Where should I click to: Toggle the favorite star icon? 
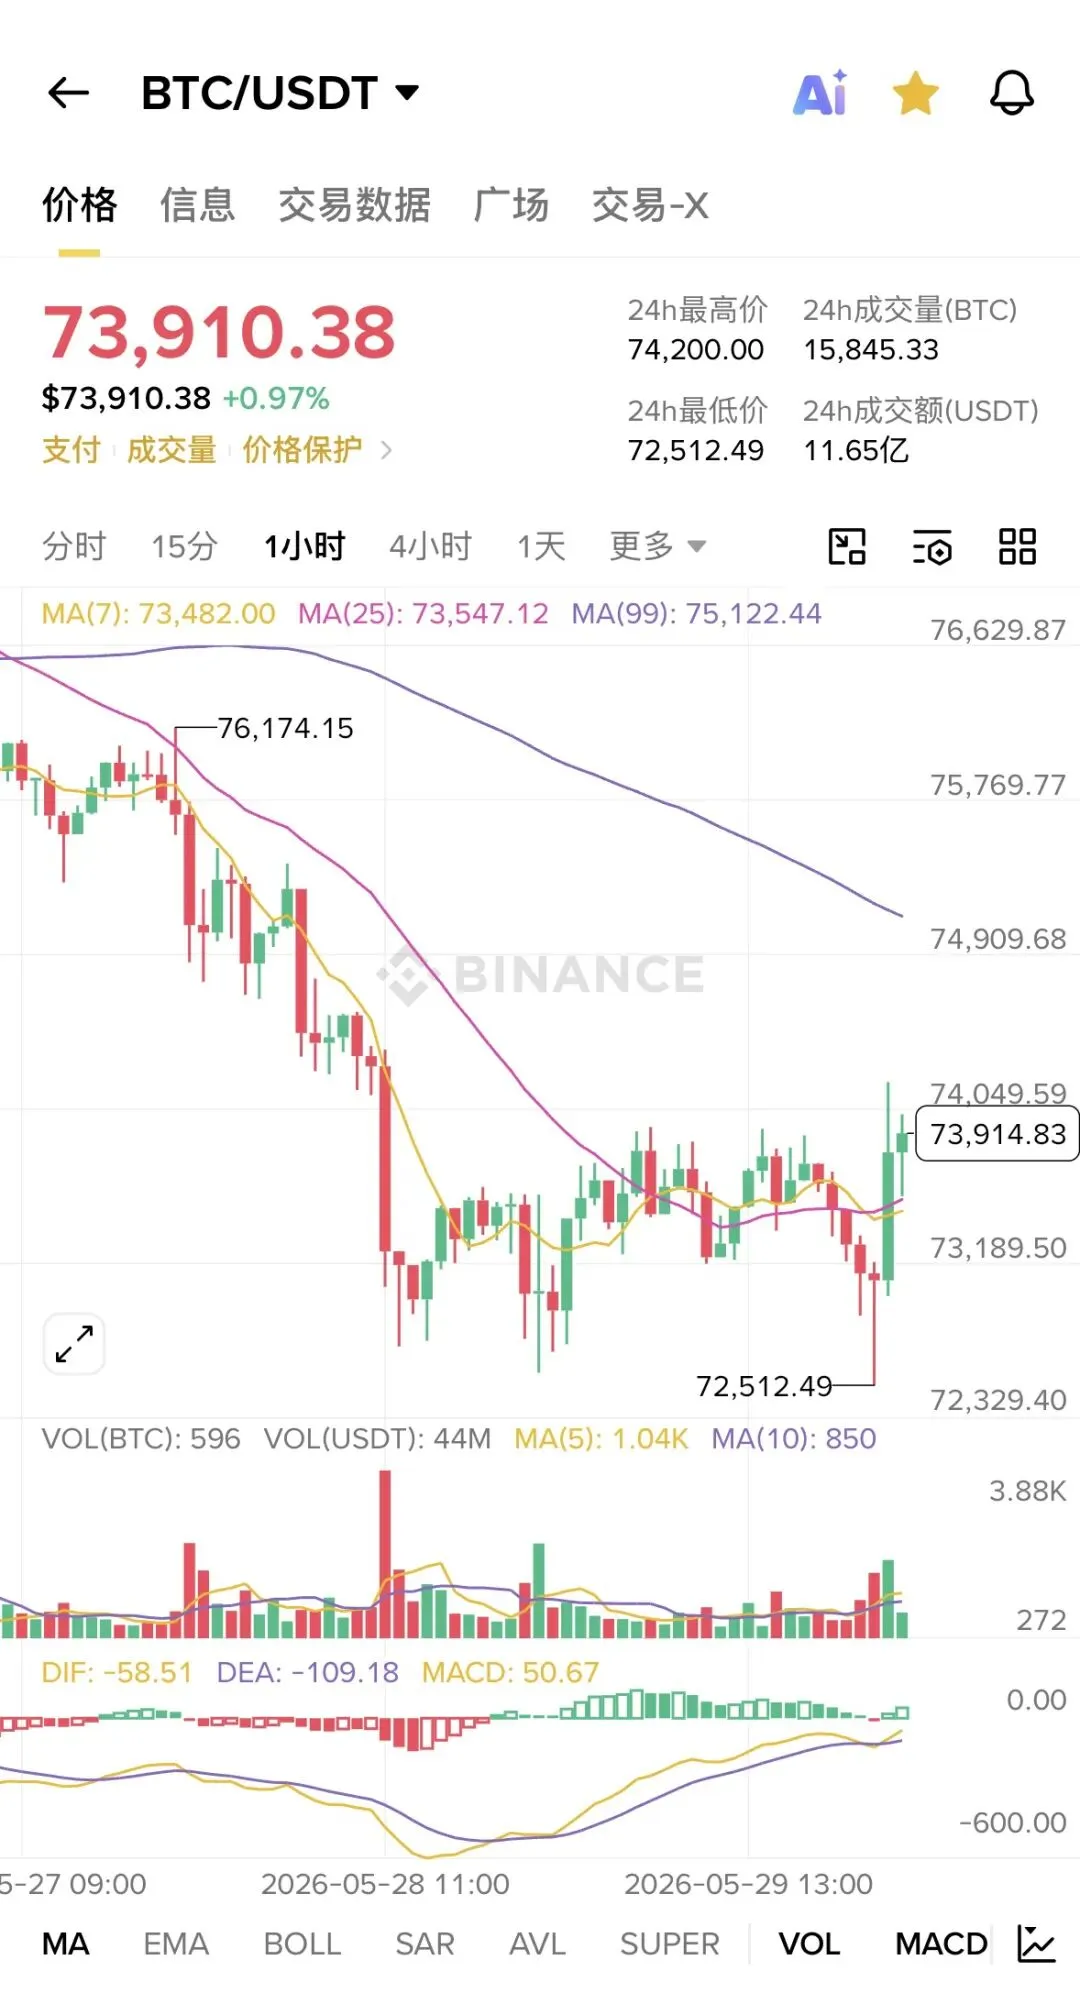(915, 93)
